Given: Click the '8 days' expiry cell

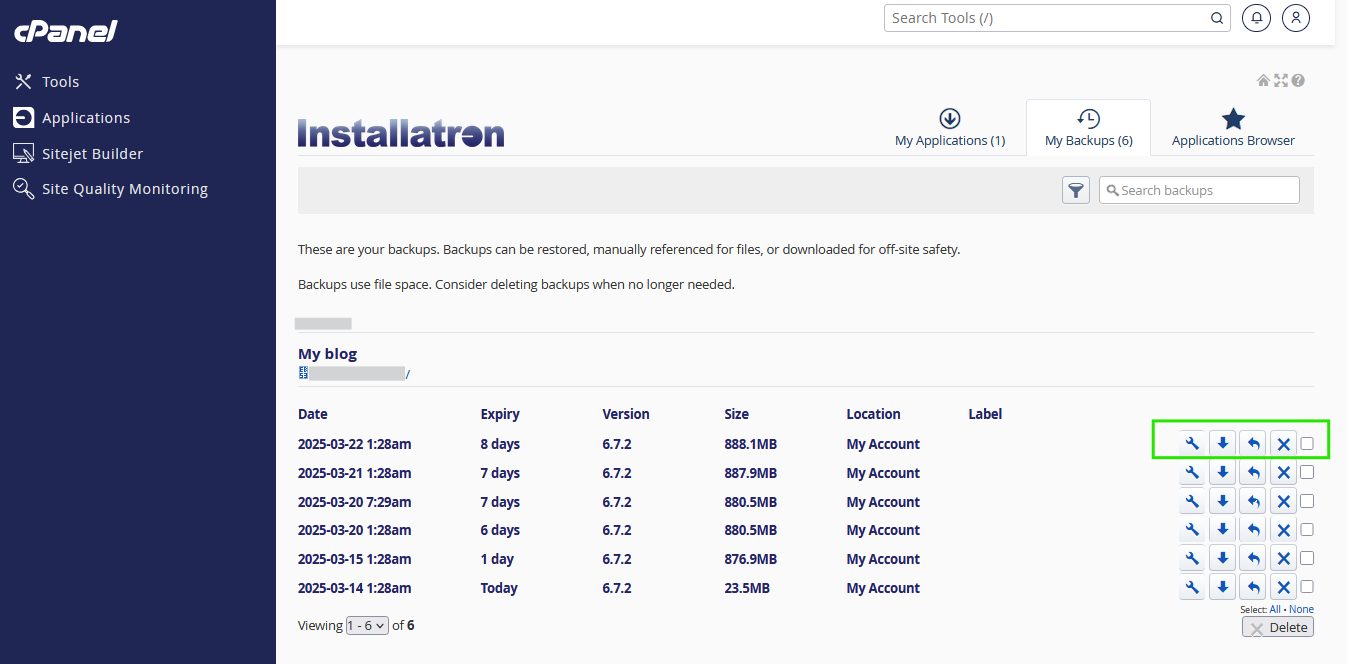Looking at the screenshot, I should tap(500, 444).
